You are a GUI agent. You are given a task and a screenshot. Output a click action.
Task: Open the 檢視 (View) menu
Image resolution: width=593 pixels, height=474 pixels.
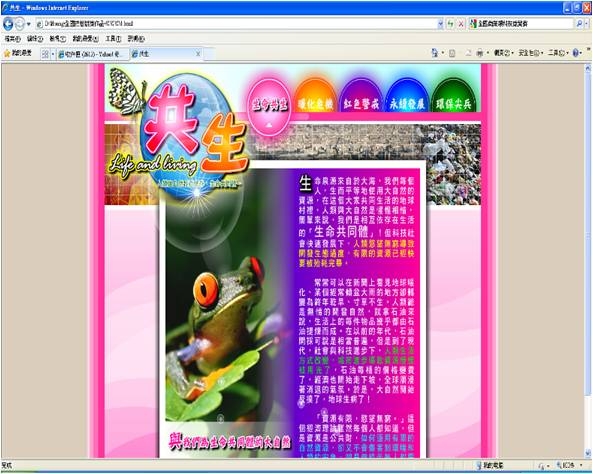click(x=57, y=39)
